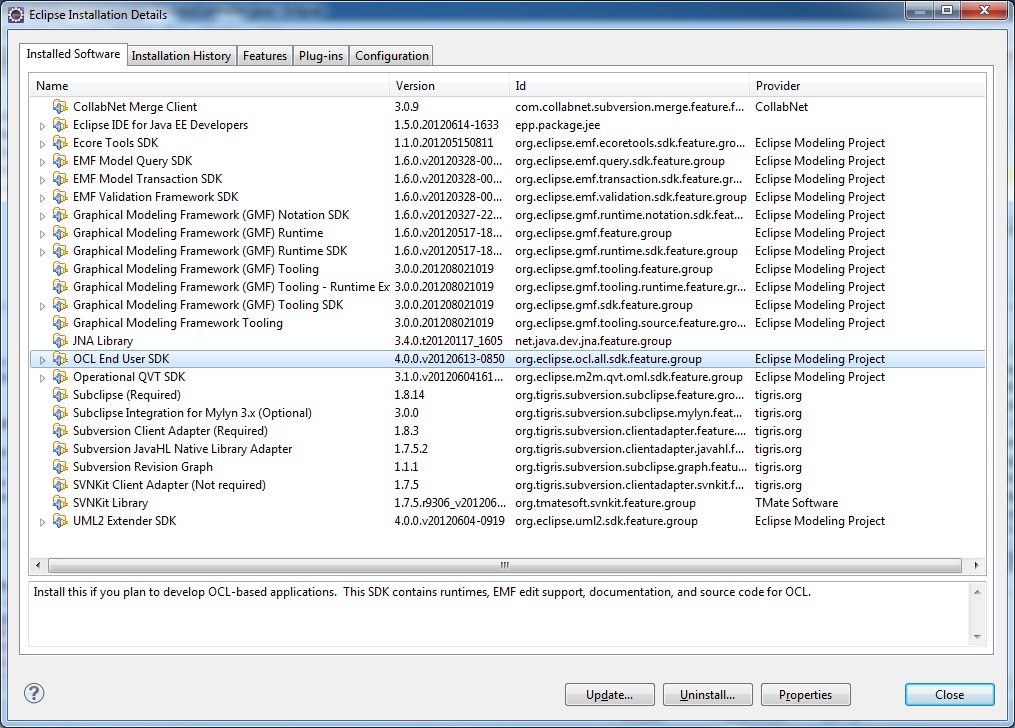The width and height of the screenshot is (1015, 728).
Task: Click the description pane scroll down arrow
Action: tap(977, 637)
